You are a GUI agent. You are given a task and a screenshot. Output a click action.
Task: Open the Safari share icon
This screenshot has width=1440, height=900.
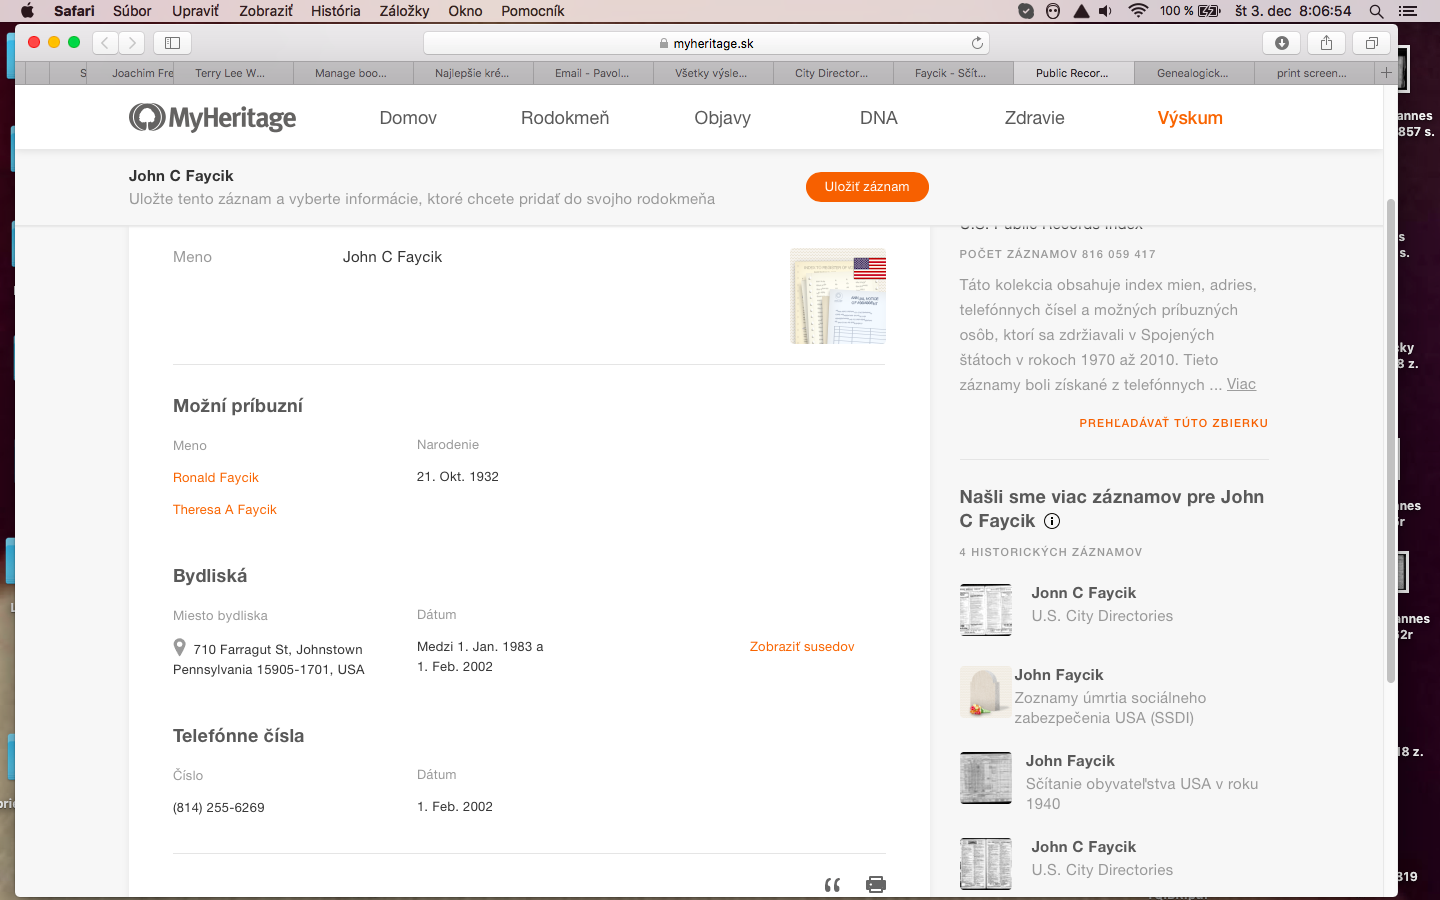(x=1326, y=43)
